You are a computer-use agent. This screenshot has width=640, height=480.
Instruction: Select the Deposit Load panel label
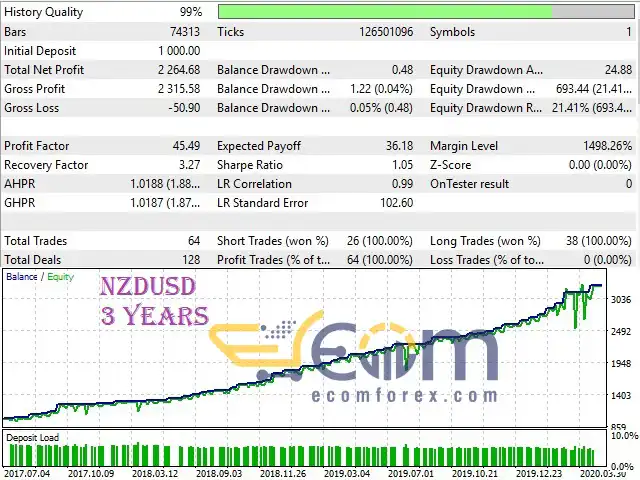pyautogui.click(x=33, y=438)
